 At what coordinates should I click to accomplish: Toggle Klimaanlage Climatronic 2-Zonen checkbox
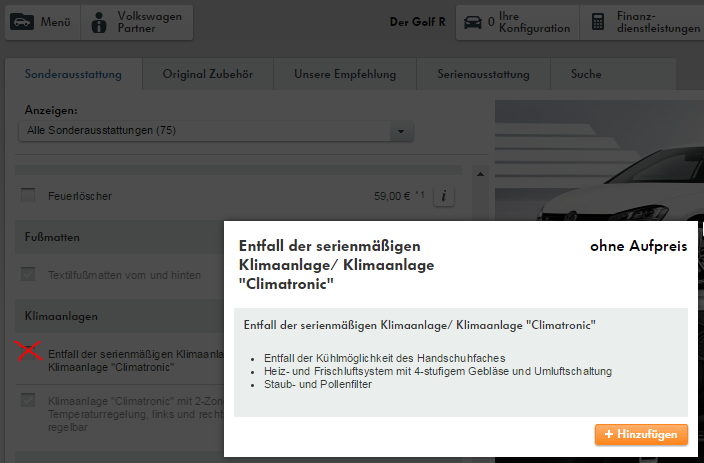[28, 400]
